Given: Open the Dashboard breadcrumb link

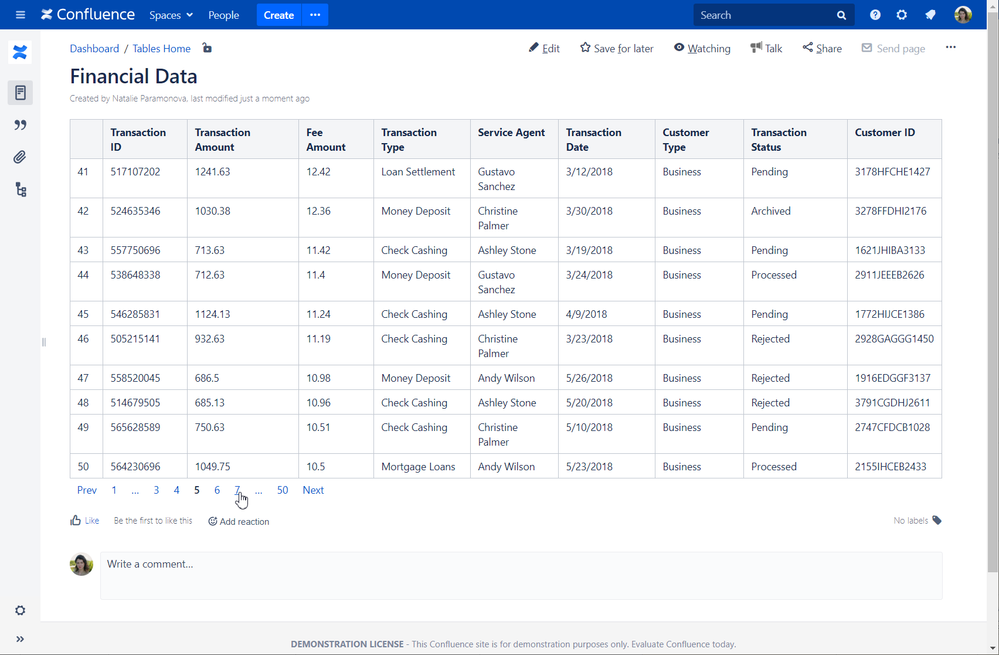Looking at the screenshot, I should [x=94, y=48].
